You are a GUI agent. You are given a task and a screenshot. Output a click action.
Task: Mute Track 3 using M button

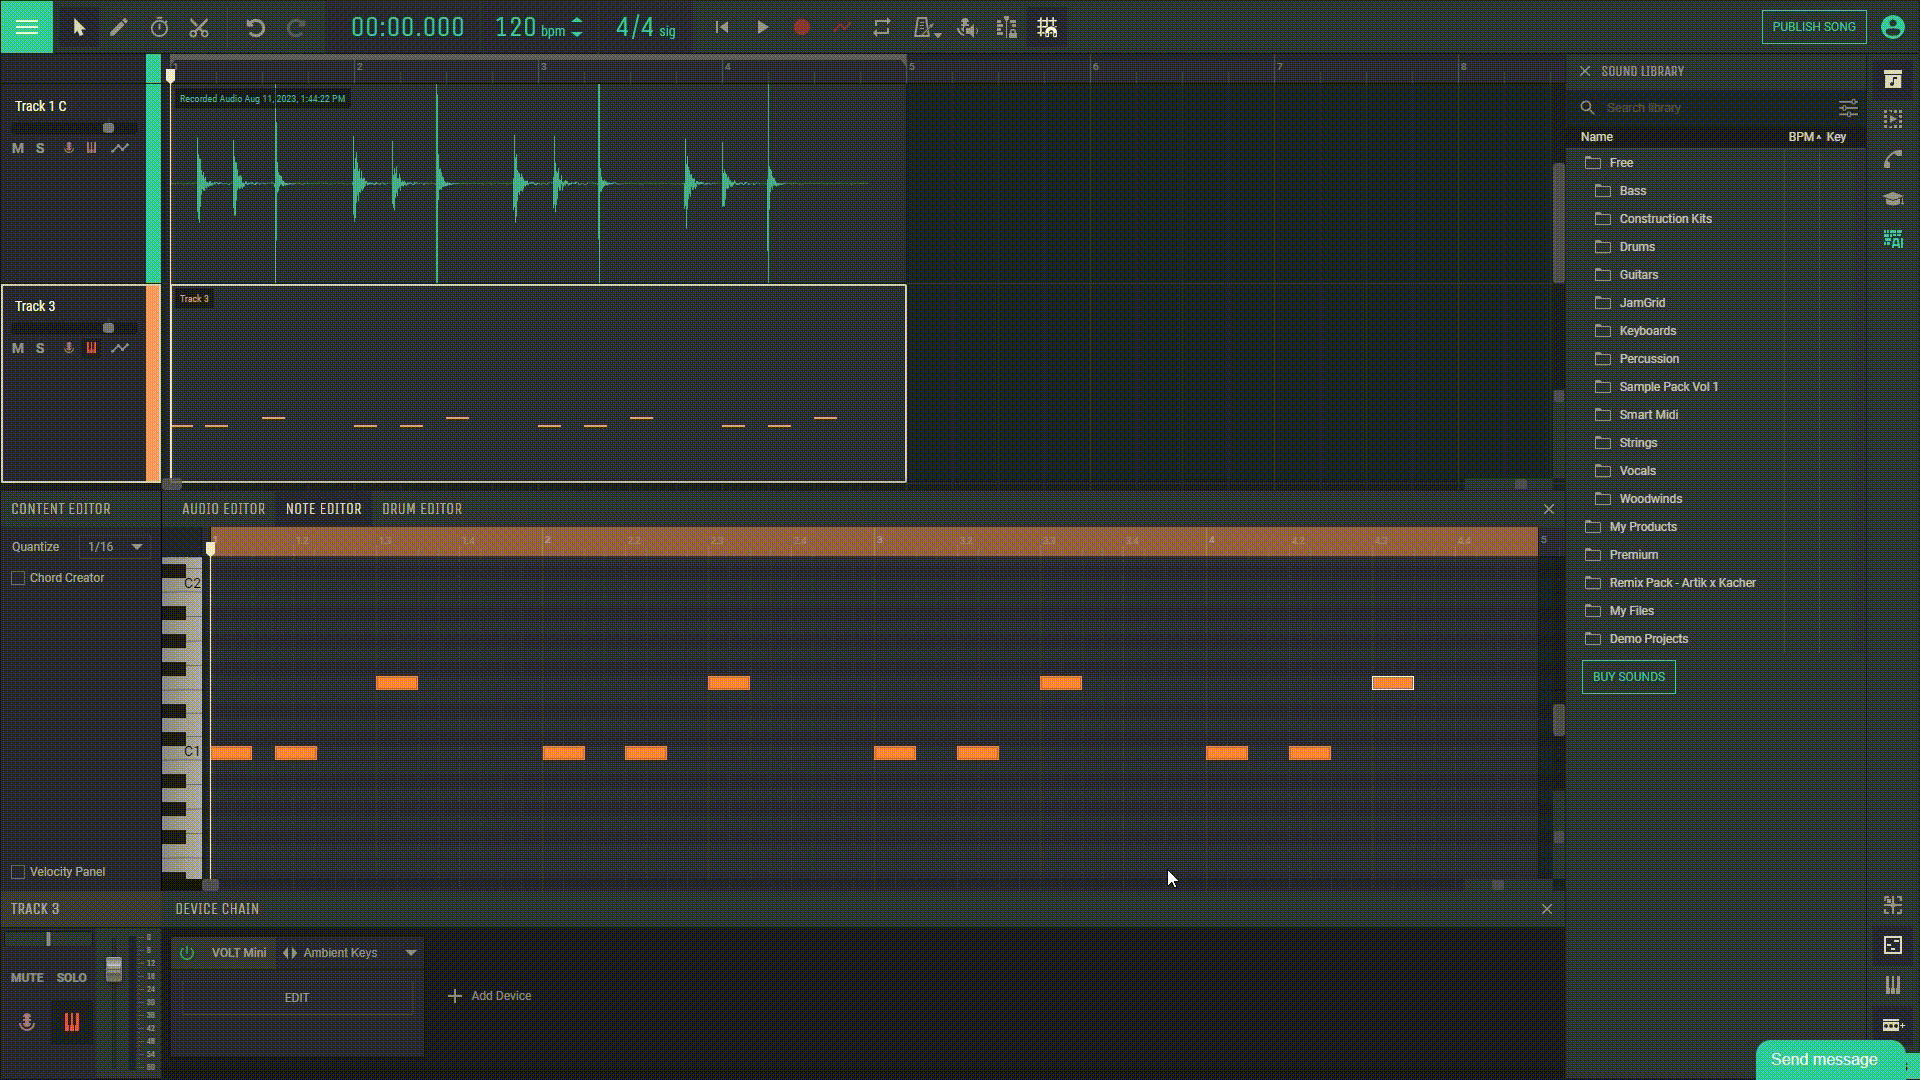click(18, 347)
